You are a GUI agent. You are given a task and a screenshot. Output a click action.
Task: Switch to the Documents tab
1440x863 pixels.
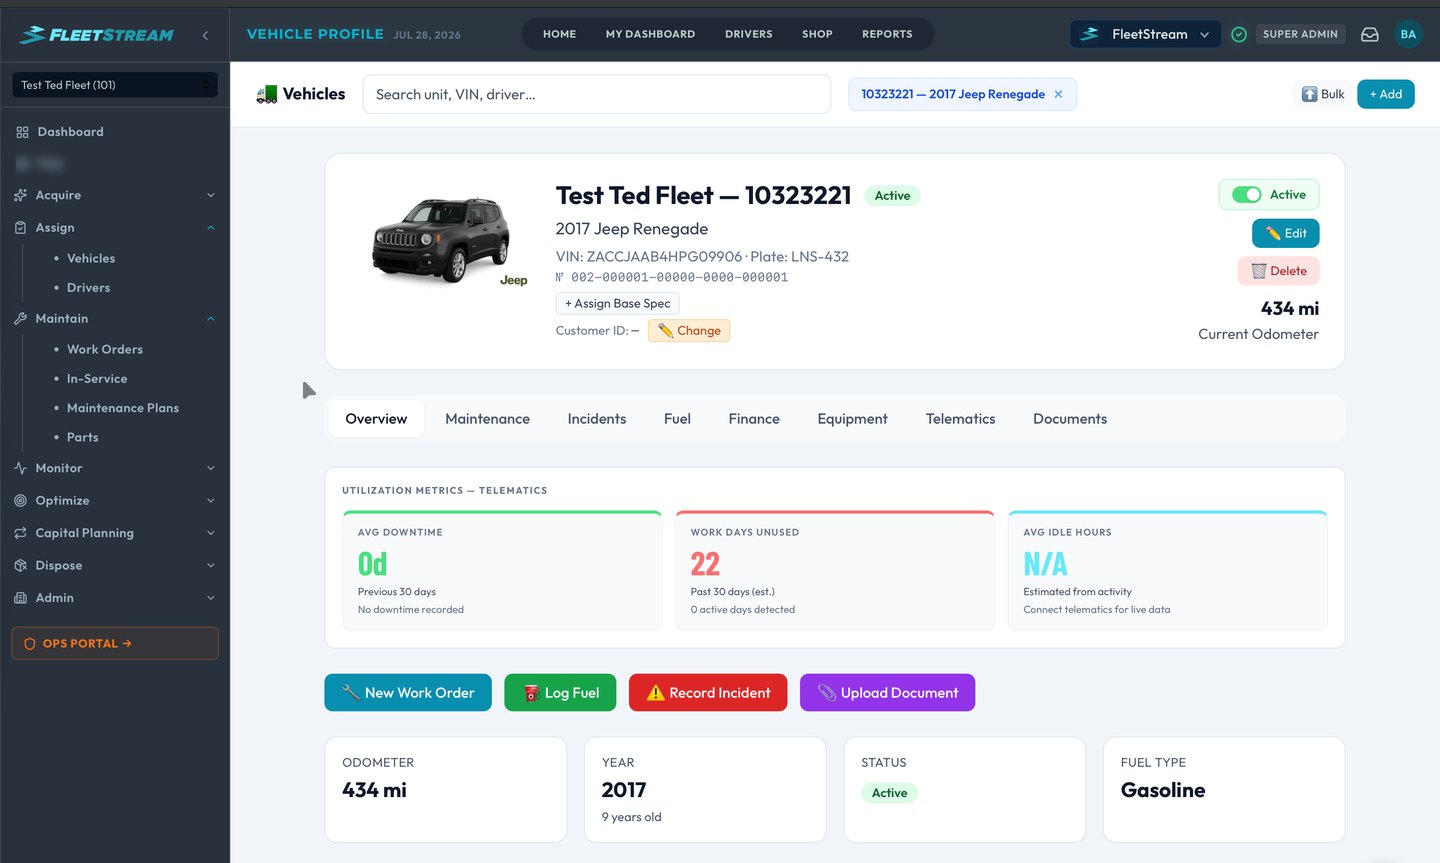pos(1070,419)
